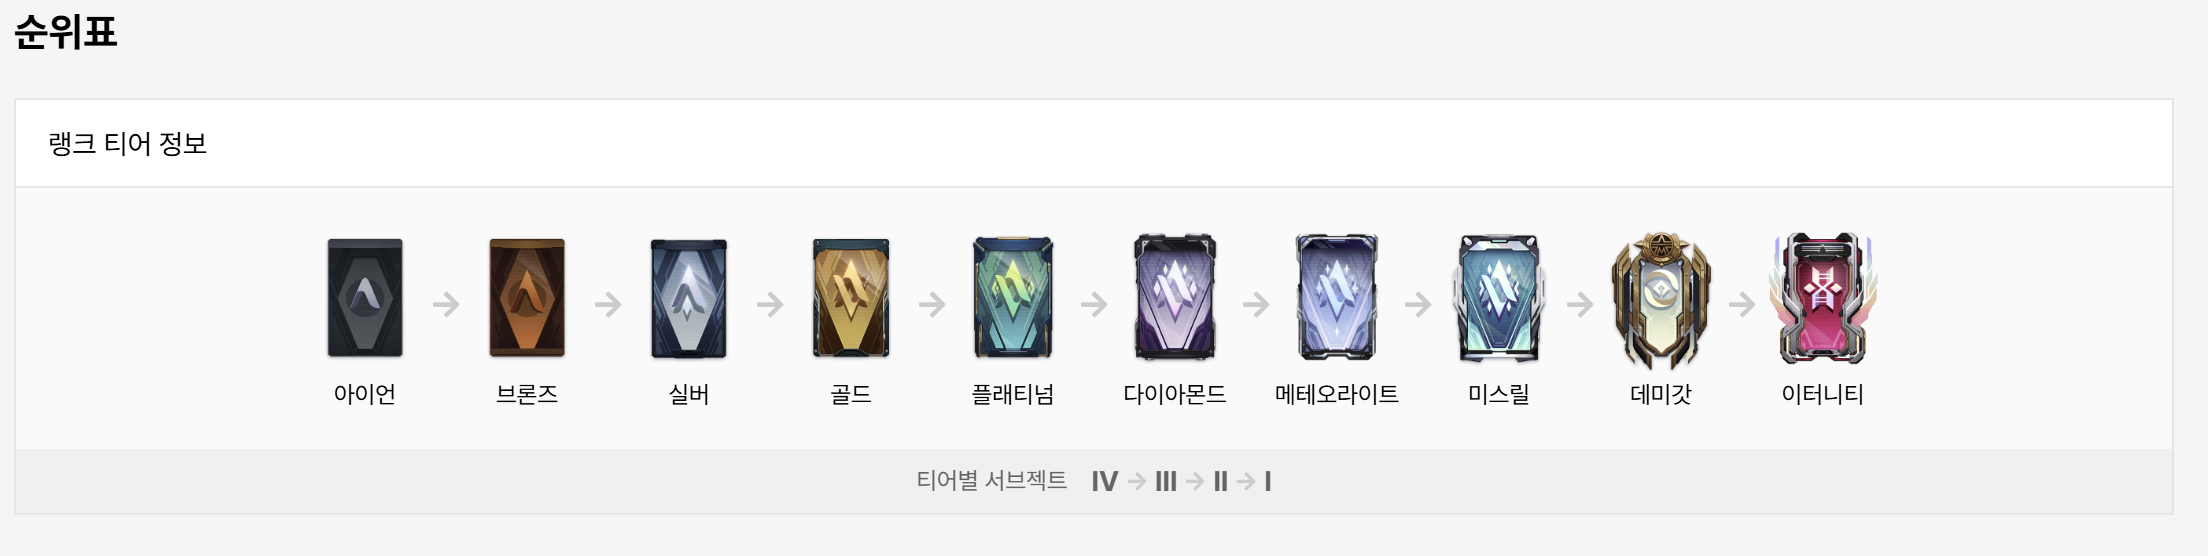Click the Iron (아이언) tier emblem
Image resolution: width=2208 pixels, height=556 pixels.
[365, 298]
